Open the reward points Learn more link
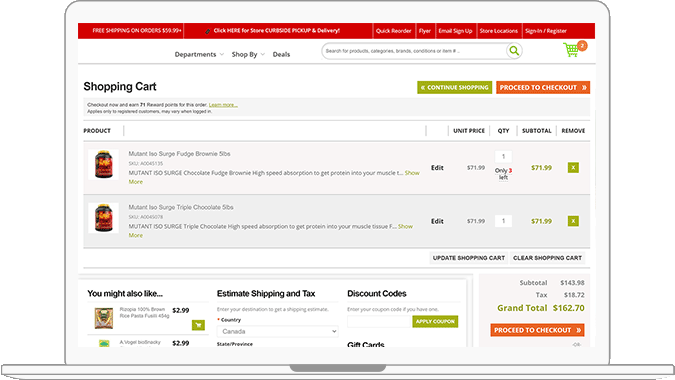This screenshot has height=380, width=675. (223, 105)
